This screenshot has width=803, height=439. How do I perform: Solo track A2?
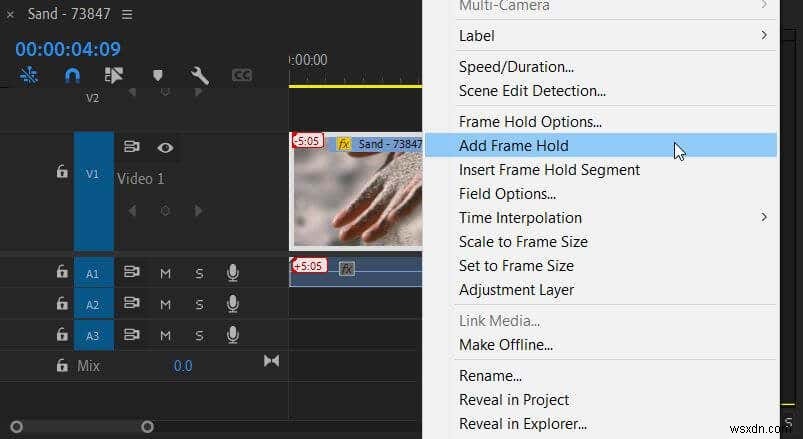tap(199, 305)
